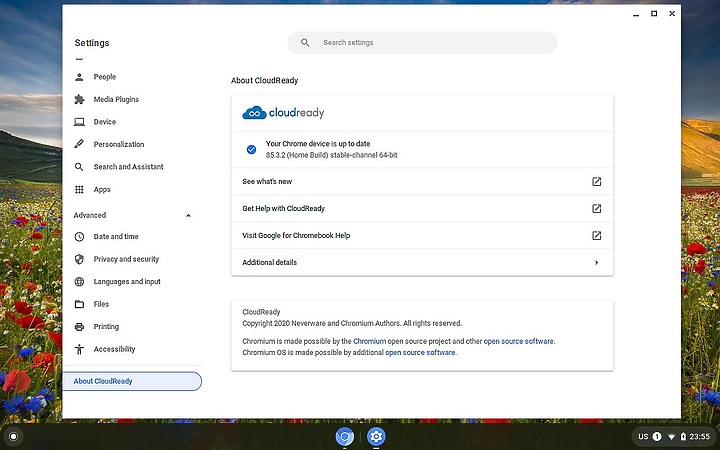
Task: Open the Chromium browser from the shelf
Action: [344, 436]
